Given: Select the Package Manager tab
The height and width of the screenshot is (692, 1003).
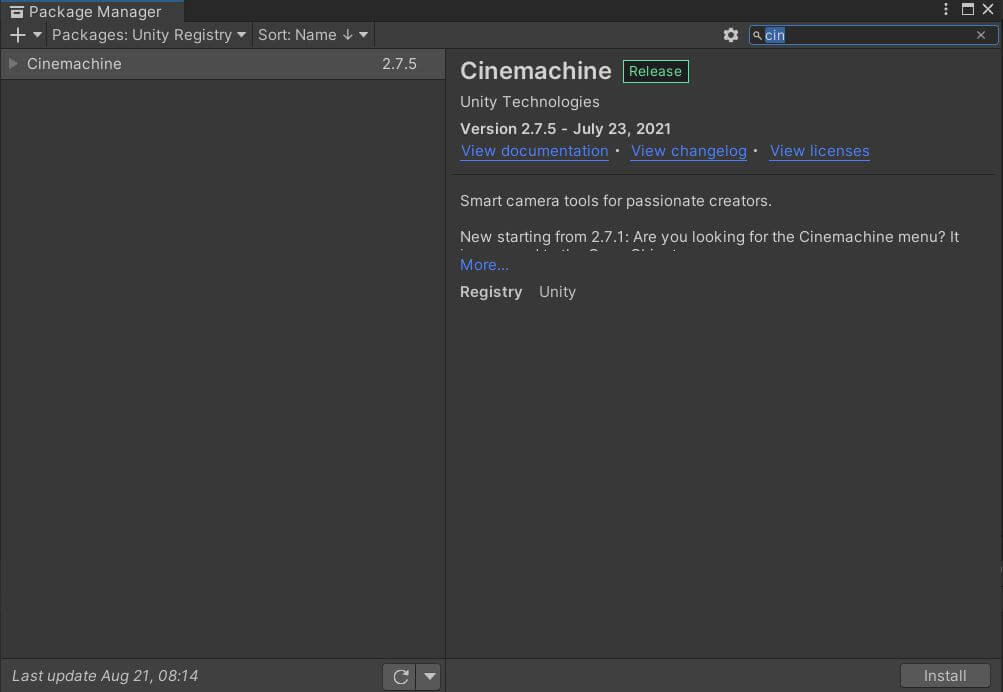Looking at the screenshot, I should 92,12.
